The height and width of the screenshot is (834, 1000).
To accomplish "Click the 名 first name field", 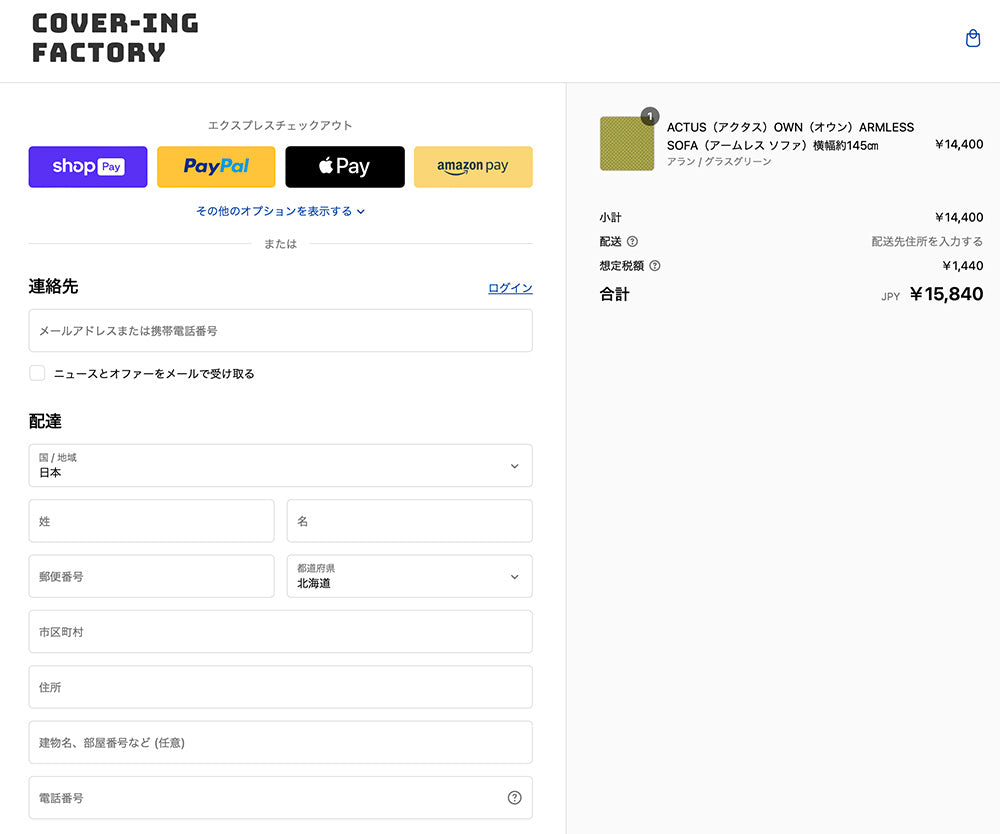I will [409, 521].
